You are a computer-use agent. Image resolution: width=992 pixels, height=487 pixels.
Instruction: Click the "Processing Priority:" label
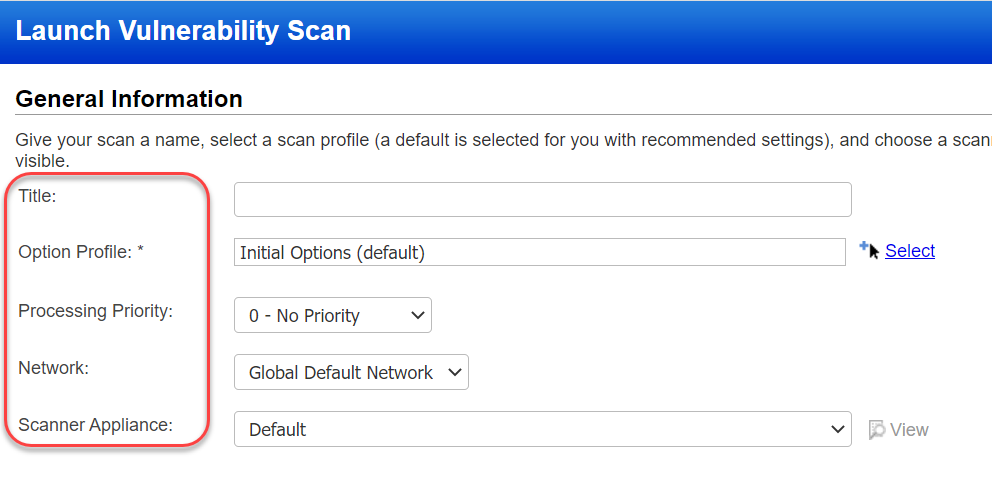point(95,311)
